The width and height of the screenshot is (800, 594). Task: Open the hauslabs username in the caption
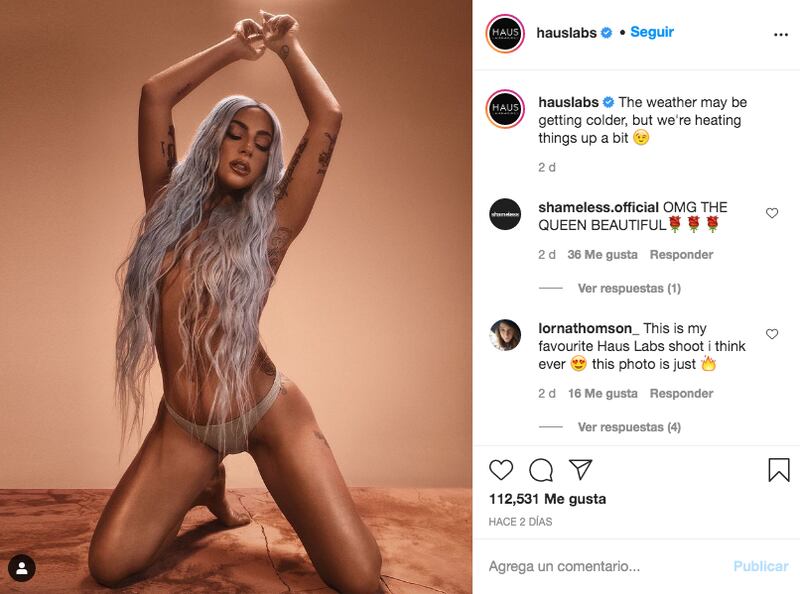pyautogui.click(x=568, y=102)
